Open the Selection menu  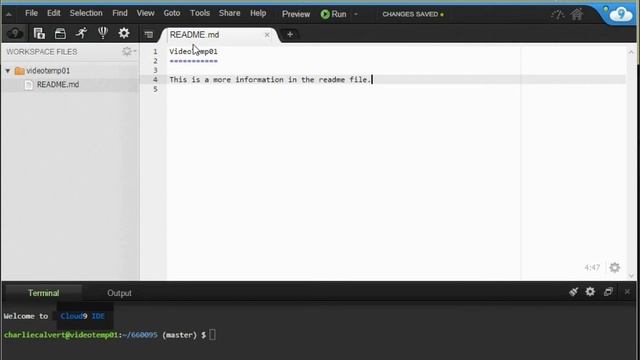coord(86,13)
